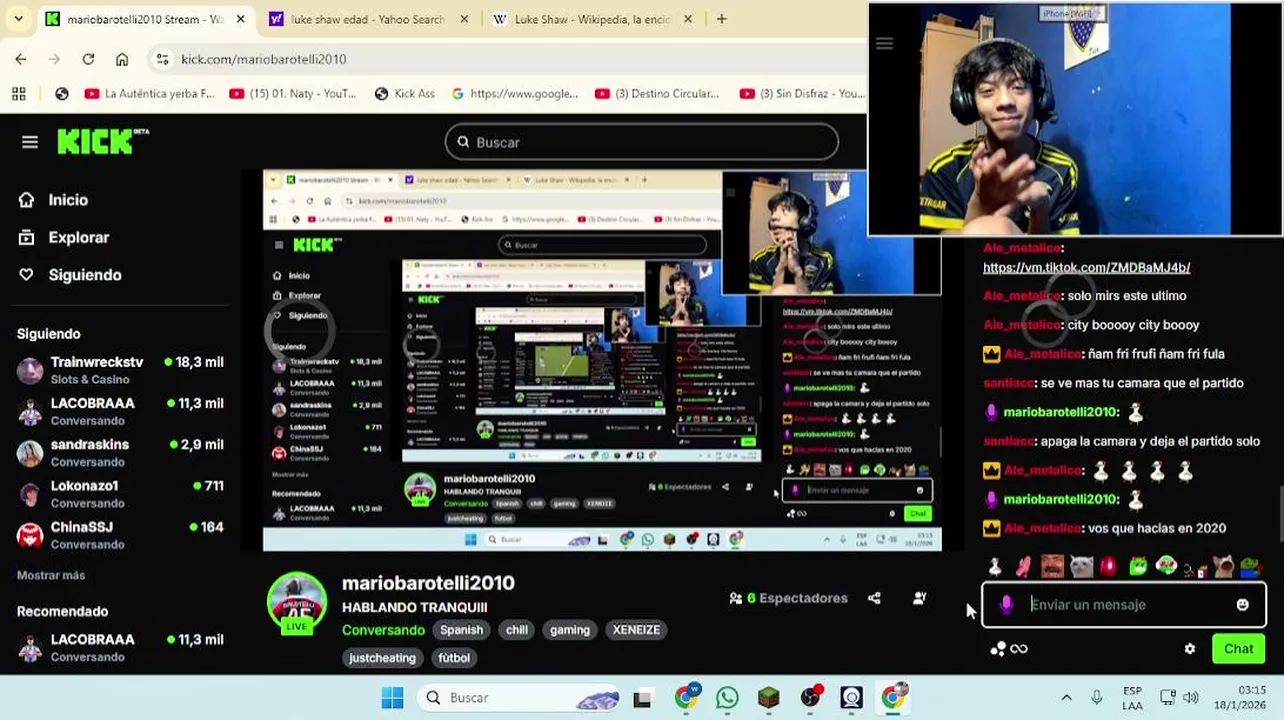Image resolution: width=1284 pixels, height=720 pixels.
Task: Click the 6 Espectadores viewer count
Action: (x=789, y=598)
